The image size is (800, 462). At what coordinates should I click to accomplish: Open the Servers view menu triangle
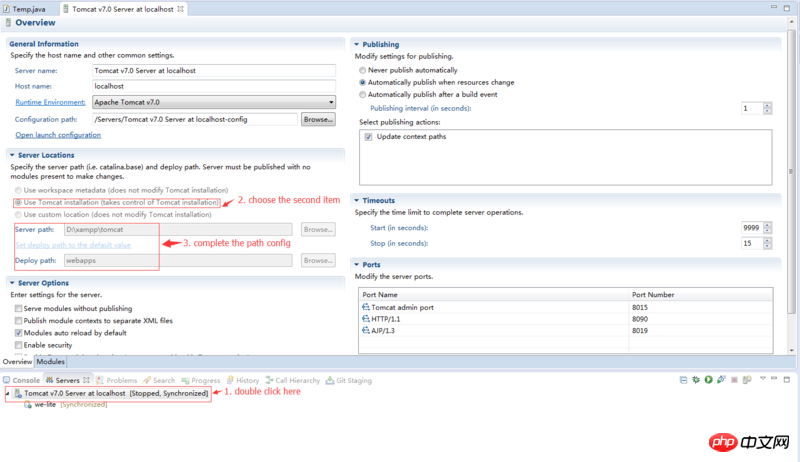click(x=763, y=379)
